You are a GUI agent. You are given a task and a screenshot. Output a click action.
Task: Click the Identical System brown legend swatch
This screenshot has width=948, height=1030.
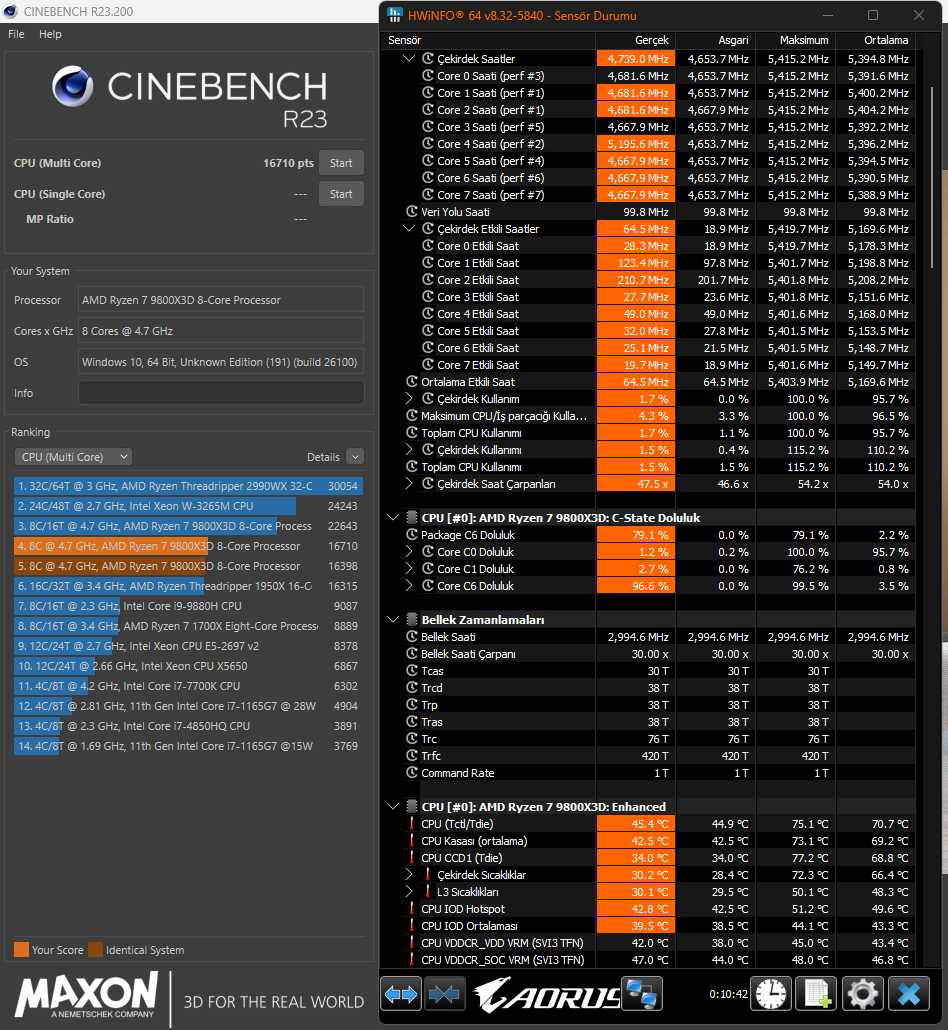(x=95, y=950)
